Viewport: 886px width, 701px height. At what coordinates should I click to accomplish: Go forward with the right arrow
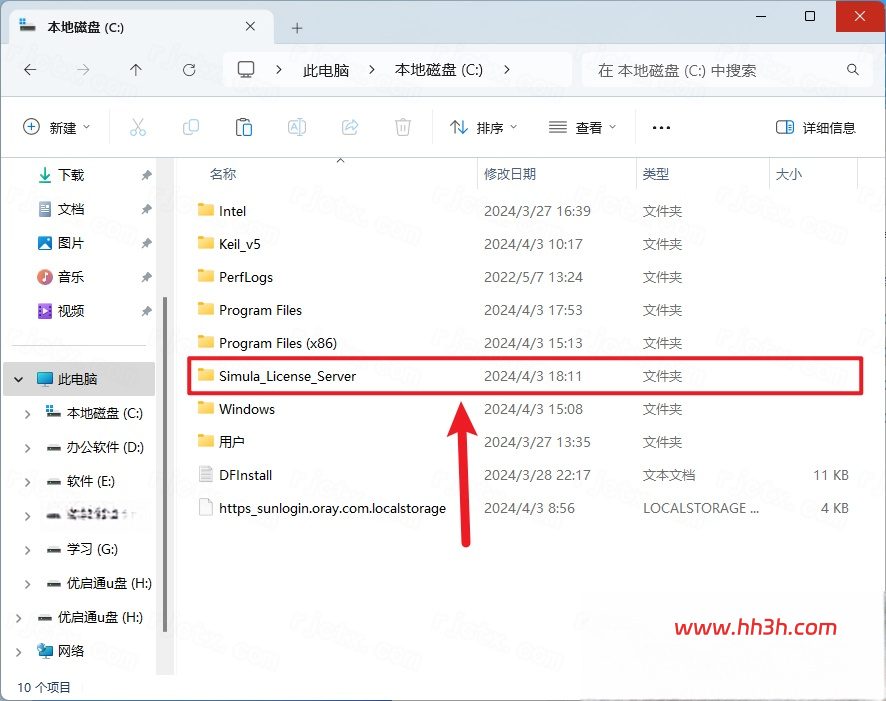[83, 69]
